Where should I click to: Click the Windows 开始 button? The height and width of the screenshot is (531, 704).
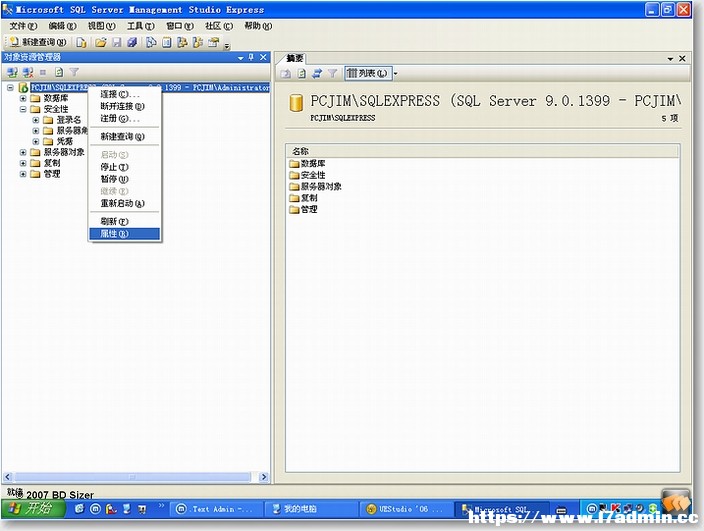[33, 509]
